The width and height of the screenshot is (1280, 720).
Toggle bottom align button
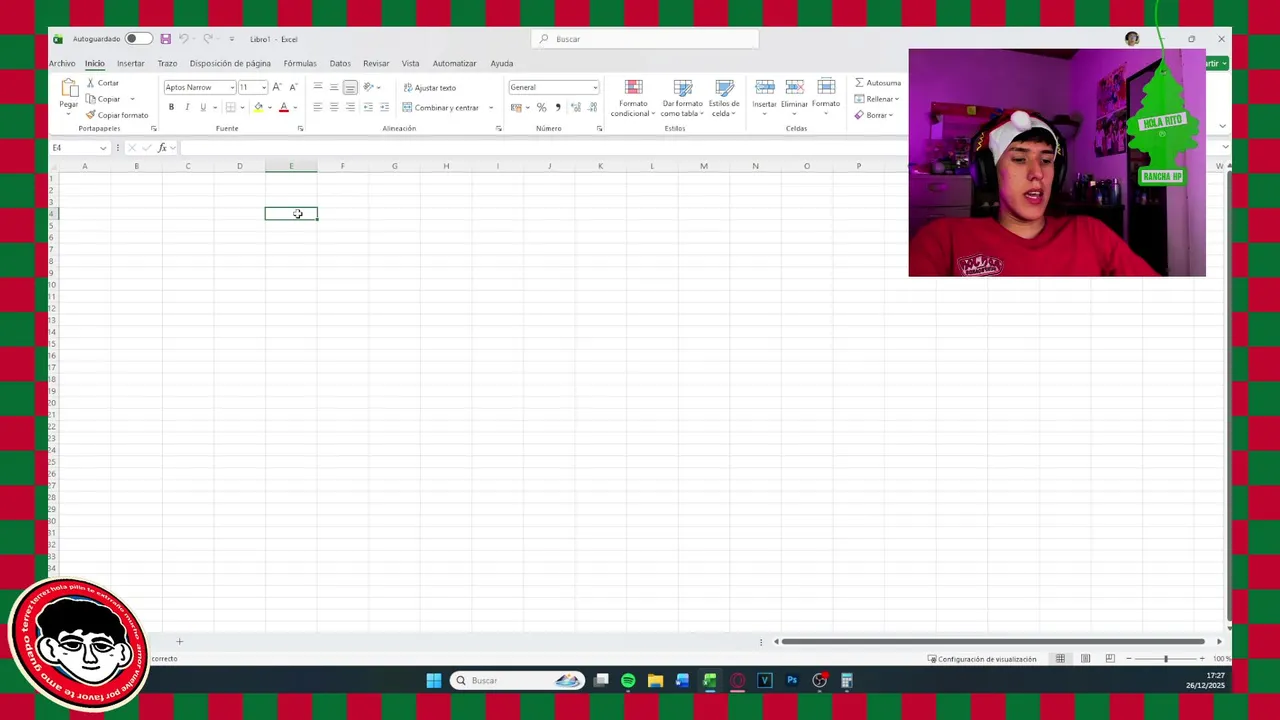(350, 87)
